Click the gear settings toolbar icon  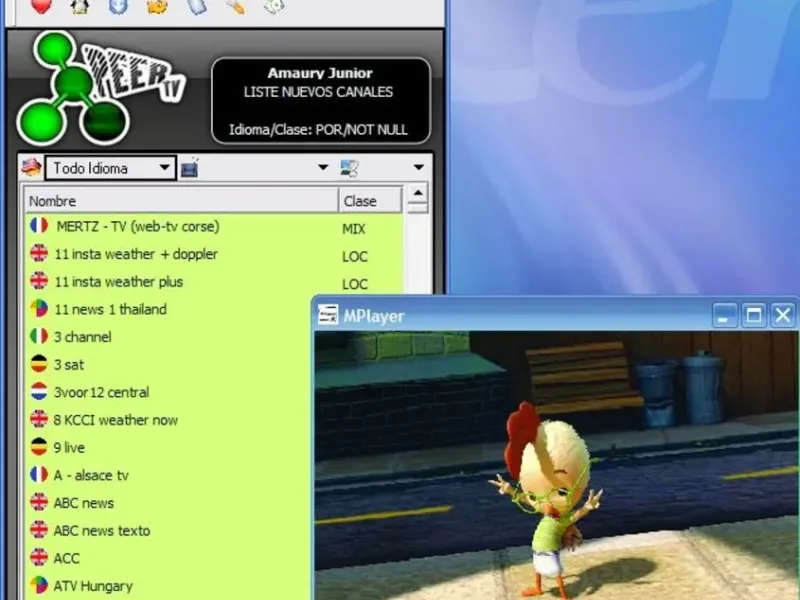coord(274,6)
